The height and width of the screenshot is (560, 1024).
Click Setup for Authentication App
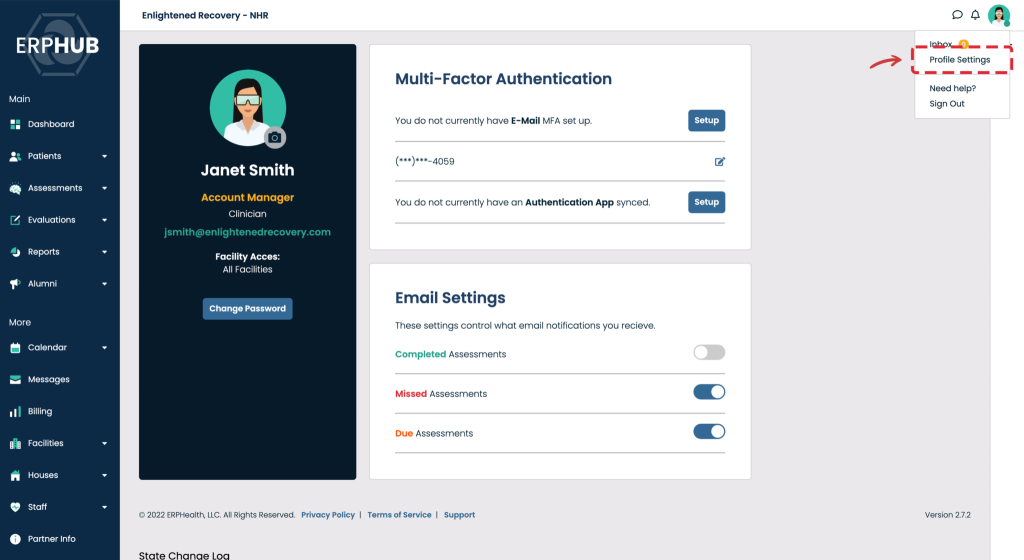[x=707, y=202]
